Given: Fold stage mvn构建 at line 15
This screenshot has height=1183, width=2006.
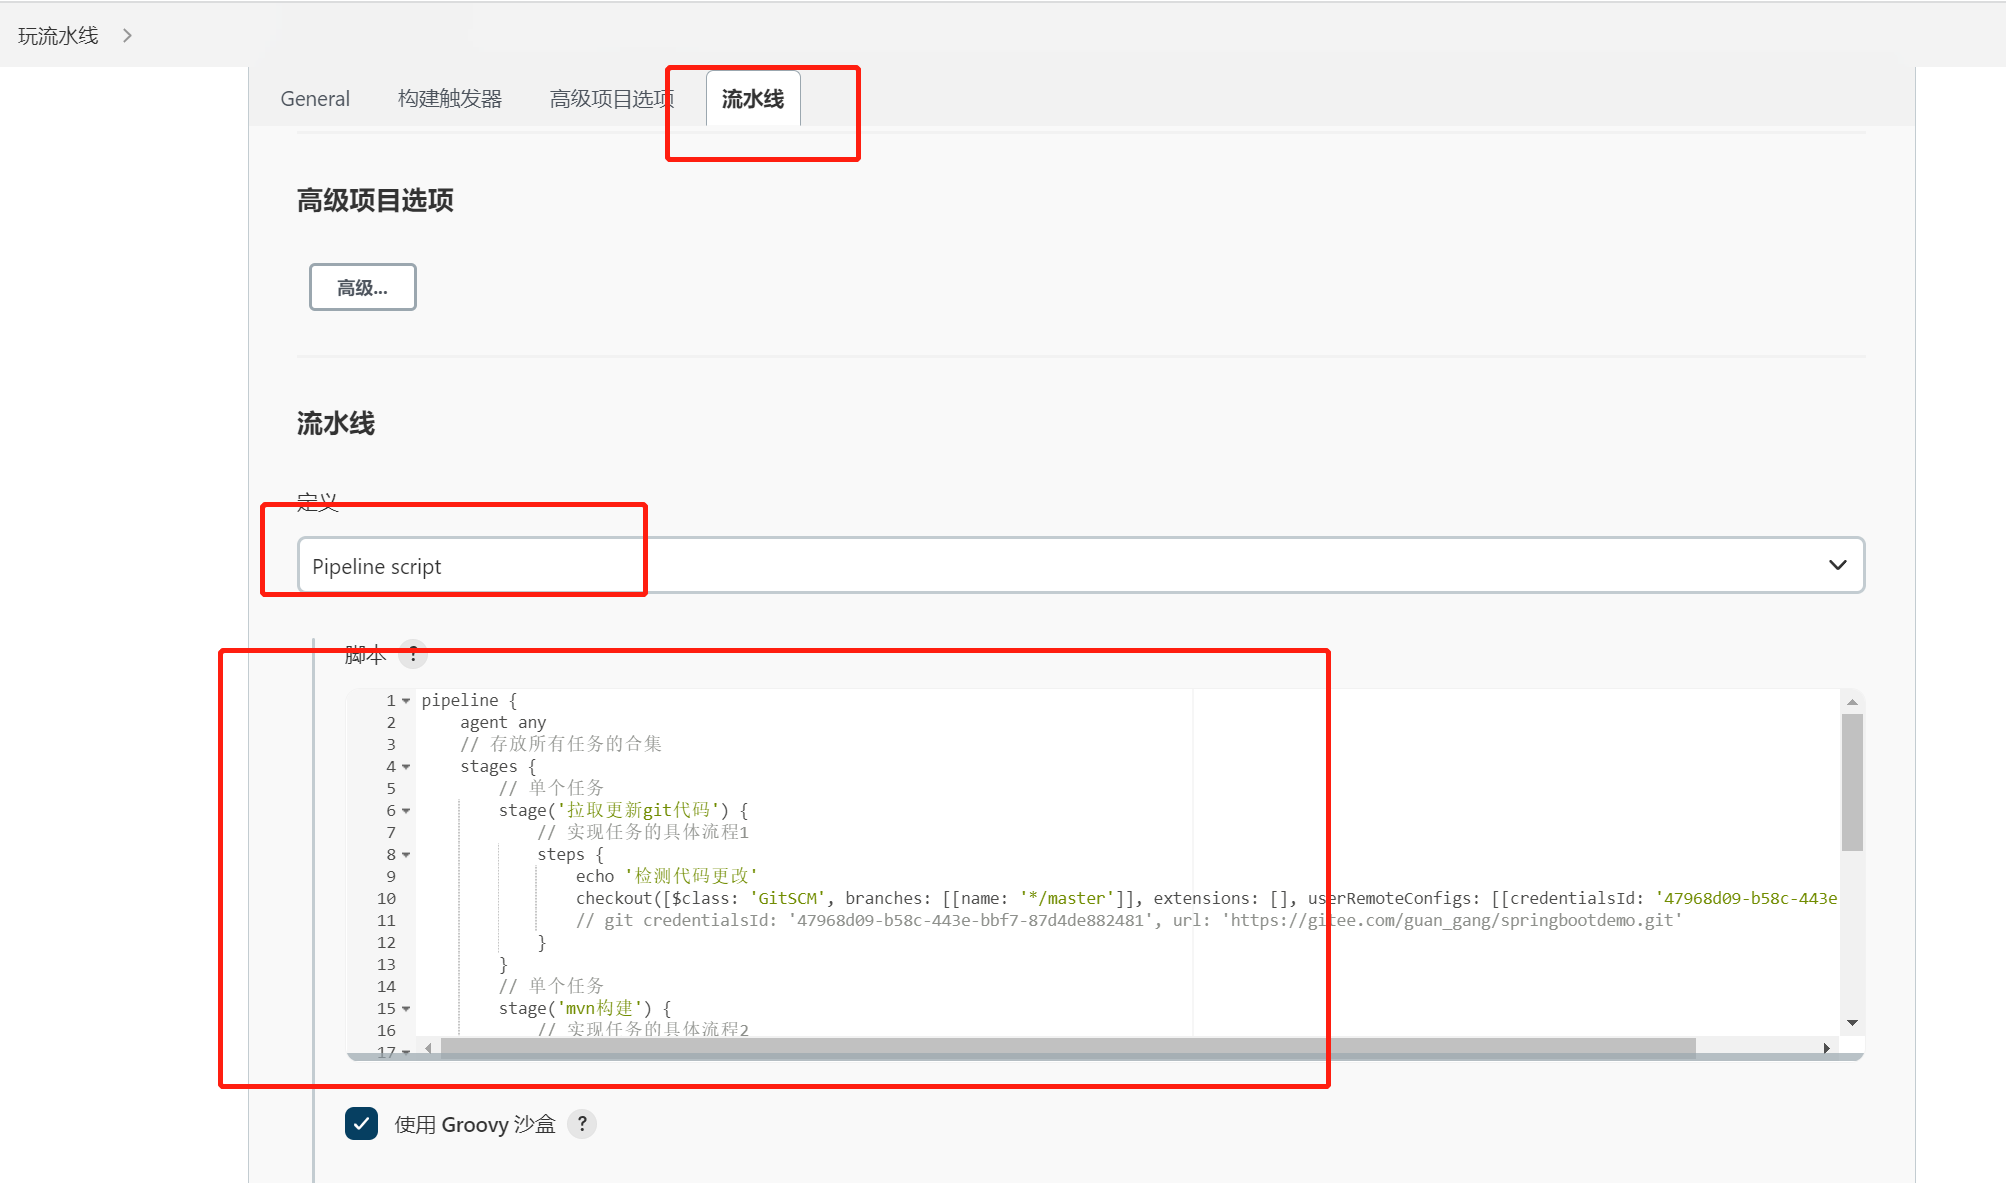Looking at the screenshot, I should click(x=406, y=1009).
